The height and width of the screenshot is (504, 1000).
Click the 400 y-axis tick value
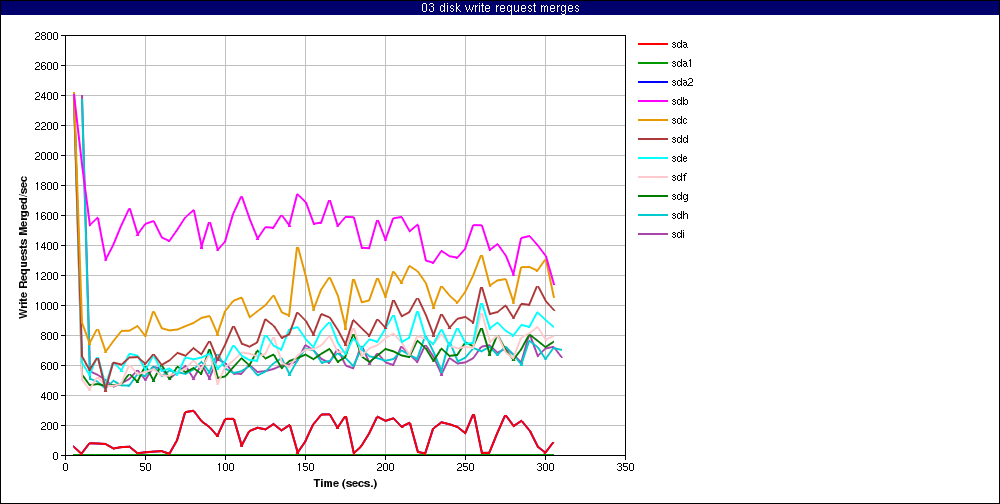pos(51,396)
